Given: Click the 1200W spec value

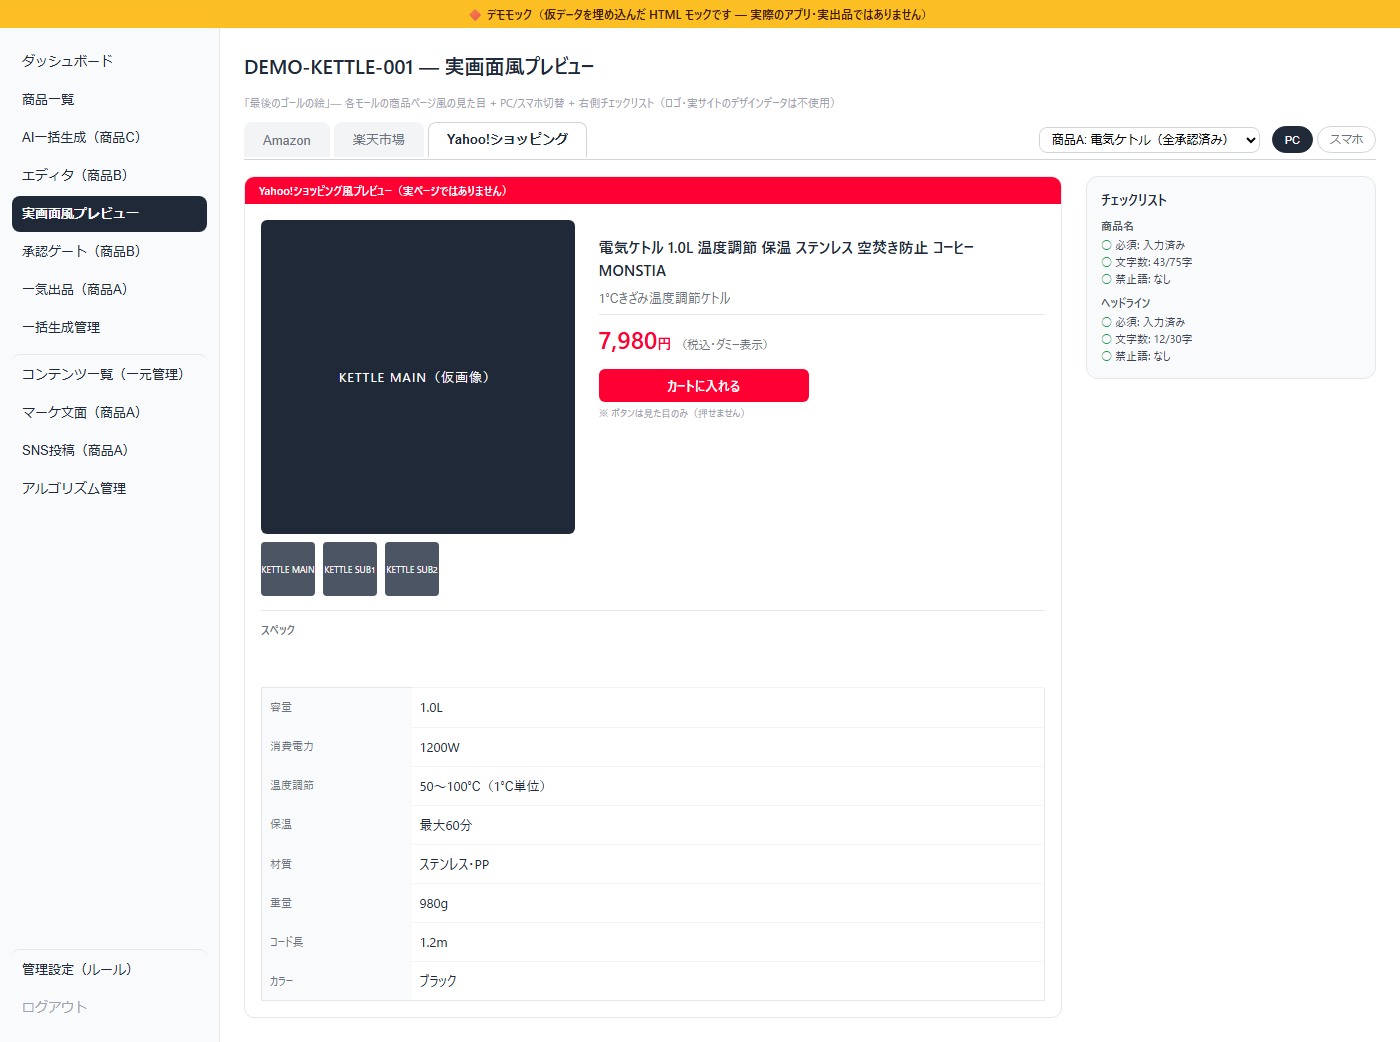Looking at the screenshot, I should [440, 747].
